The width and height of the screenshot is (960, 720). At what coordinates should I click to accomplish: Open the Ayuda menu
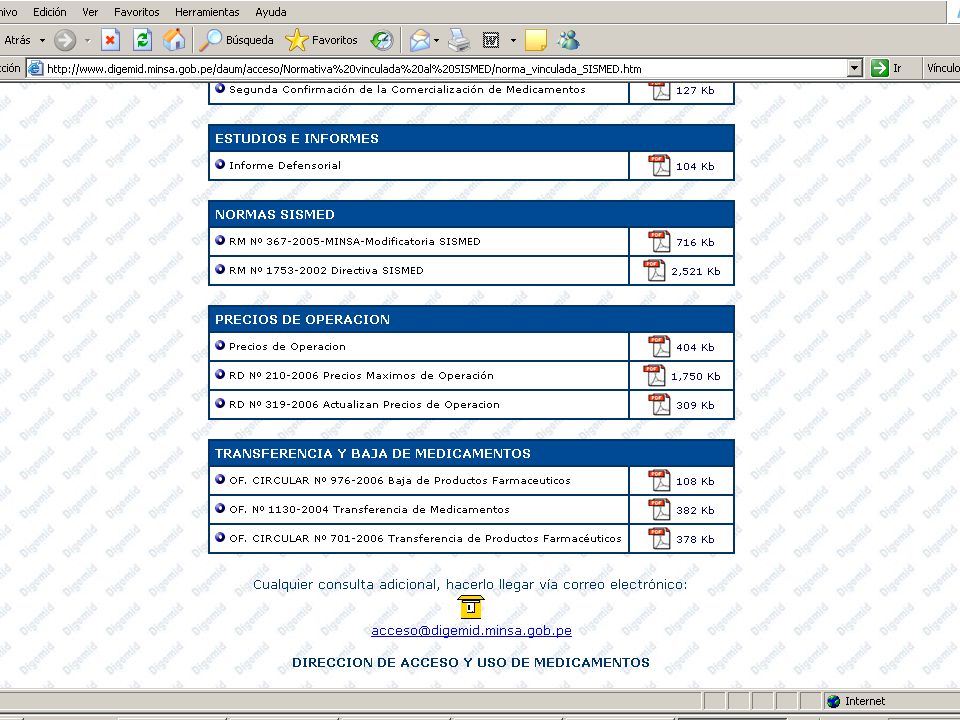[271, 12]
